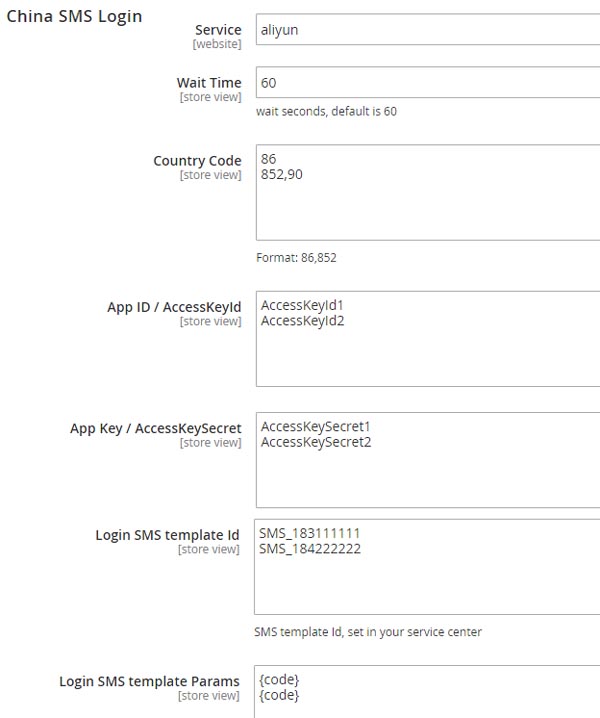Click the China SMS Login section heading
The width and height of the screenshot is (600, 718).
pyautogui.click(x=74, y=16)
